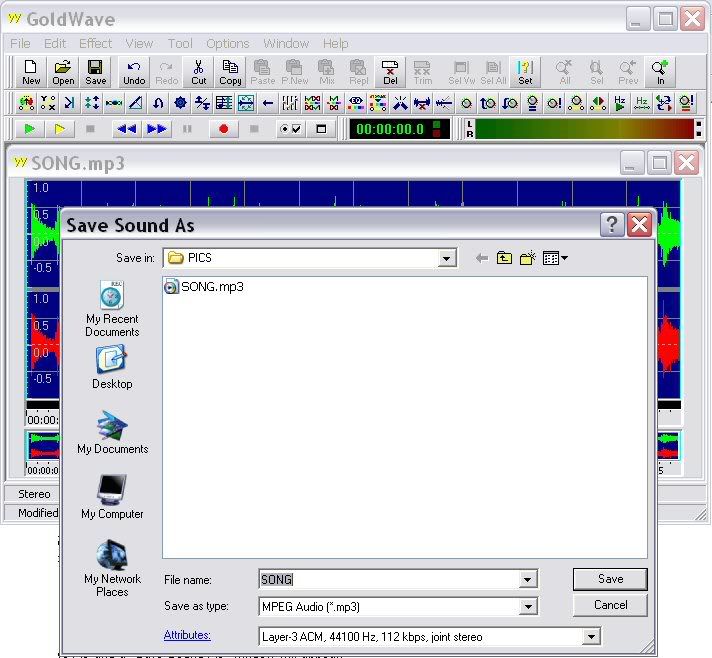The height and width of the screenshot is (658, 712).
Task: Click the Paste toolbar icon
Action: coord(262,72)
